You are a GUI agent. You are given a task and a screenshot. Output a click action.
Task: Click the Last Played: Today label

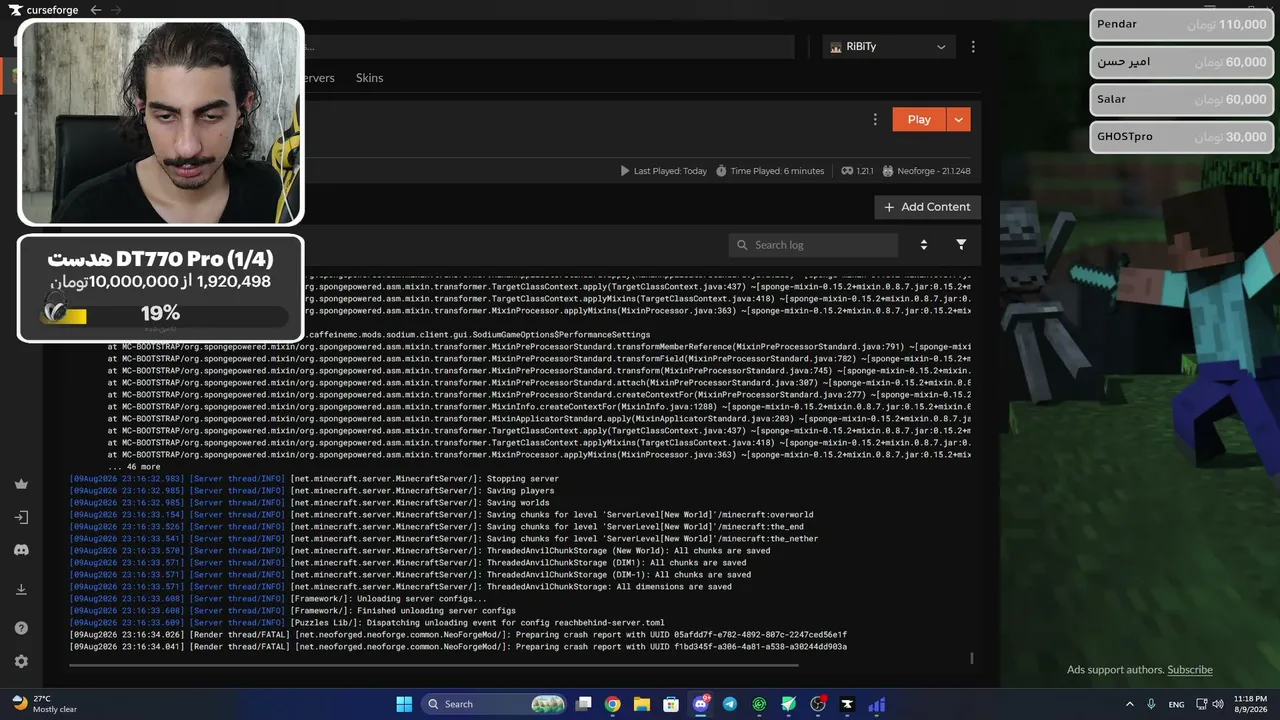(663, 171)
